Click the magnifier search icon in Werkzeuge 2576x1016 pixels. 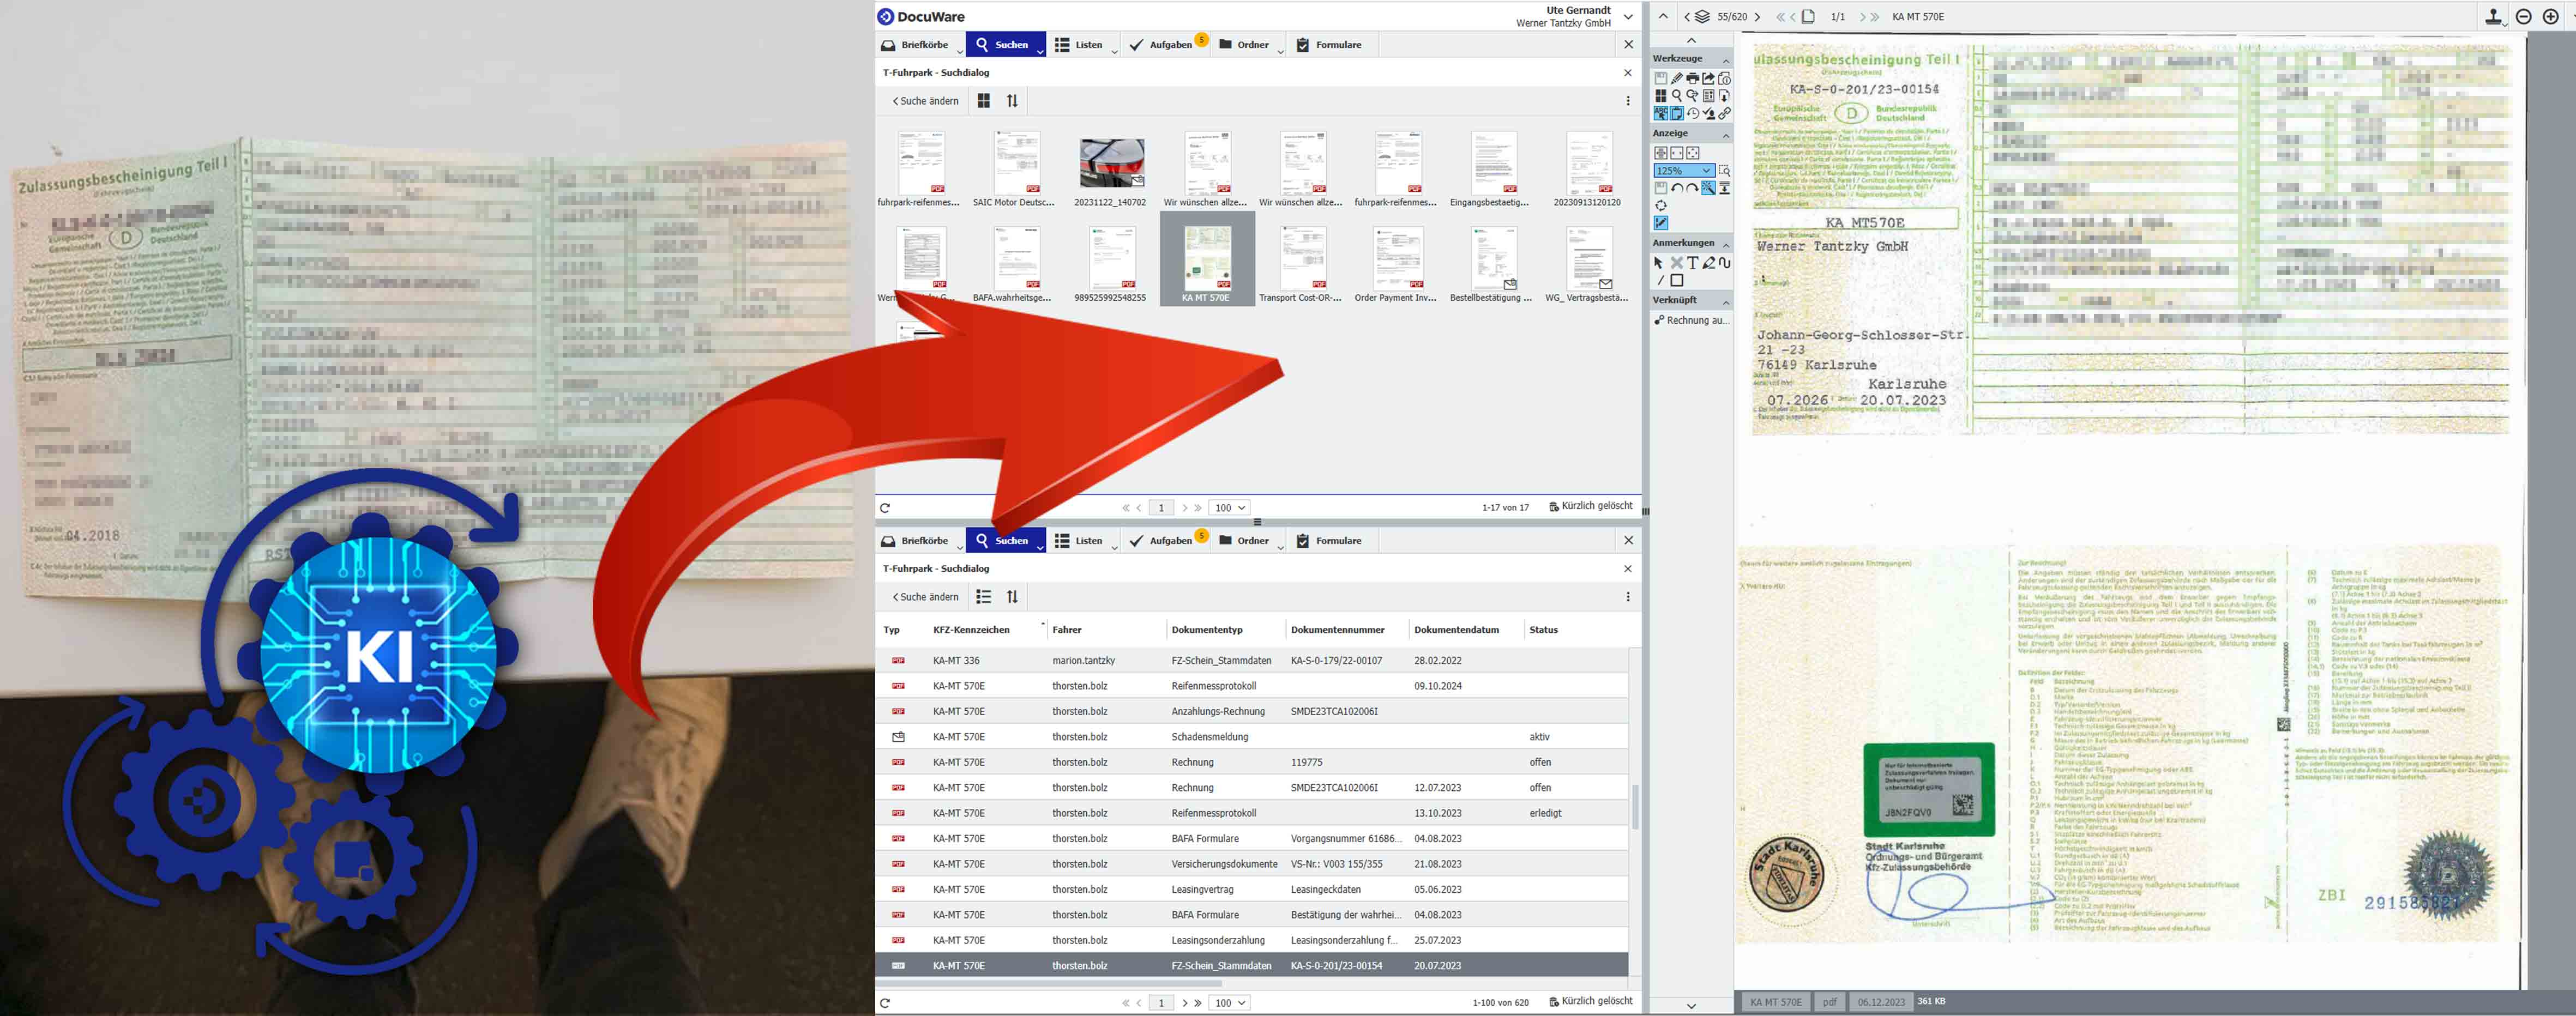point(1677,96)
